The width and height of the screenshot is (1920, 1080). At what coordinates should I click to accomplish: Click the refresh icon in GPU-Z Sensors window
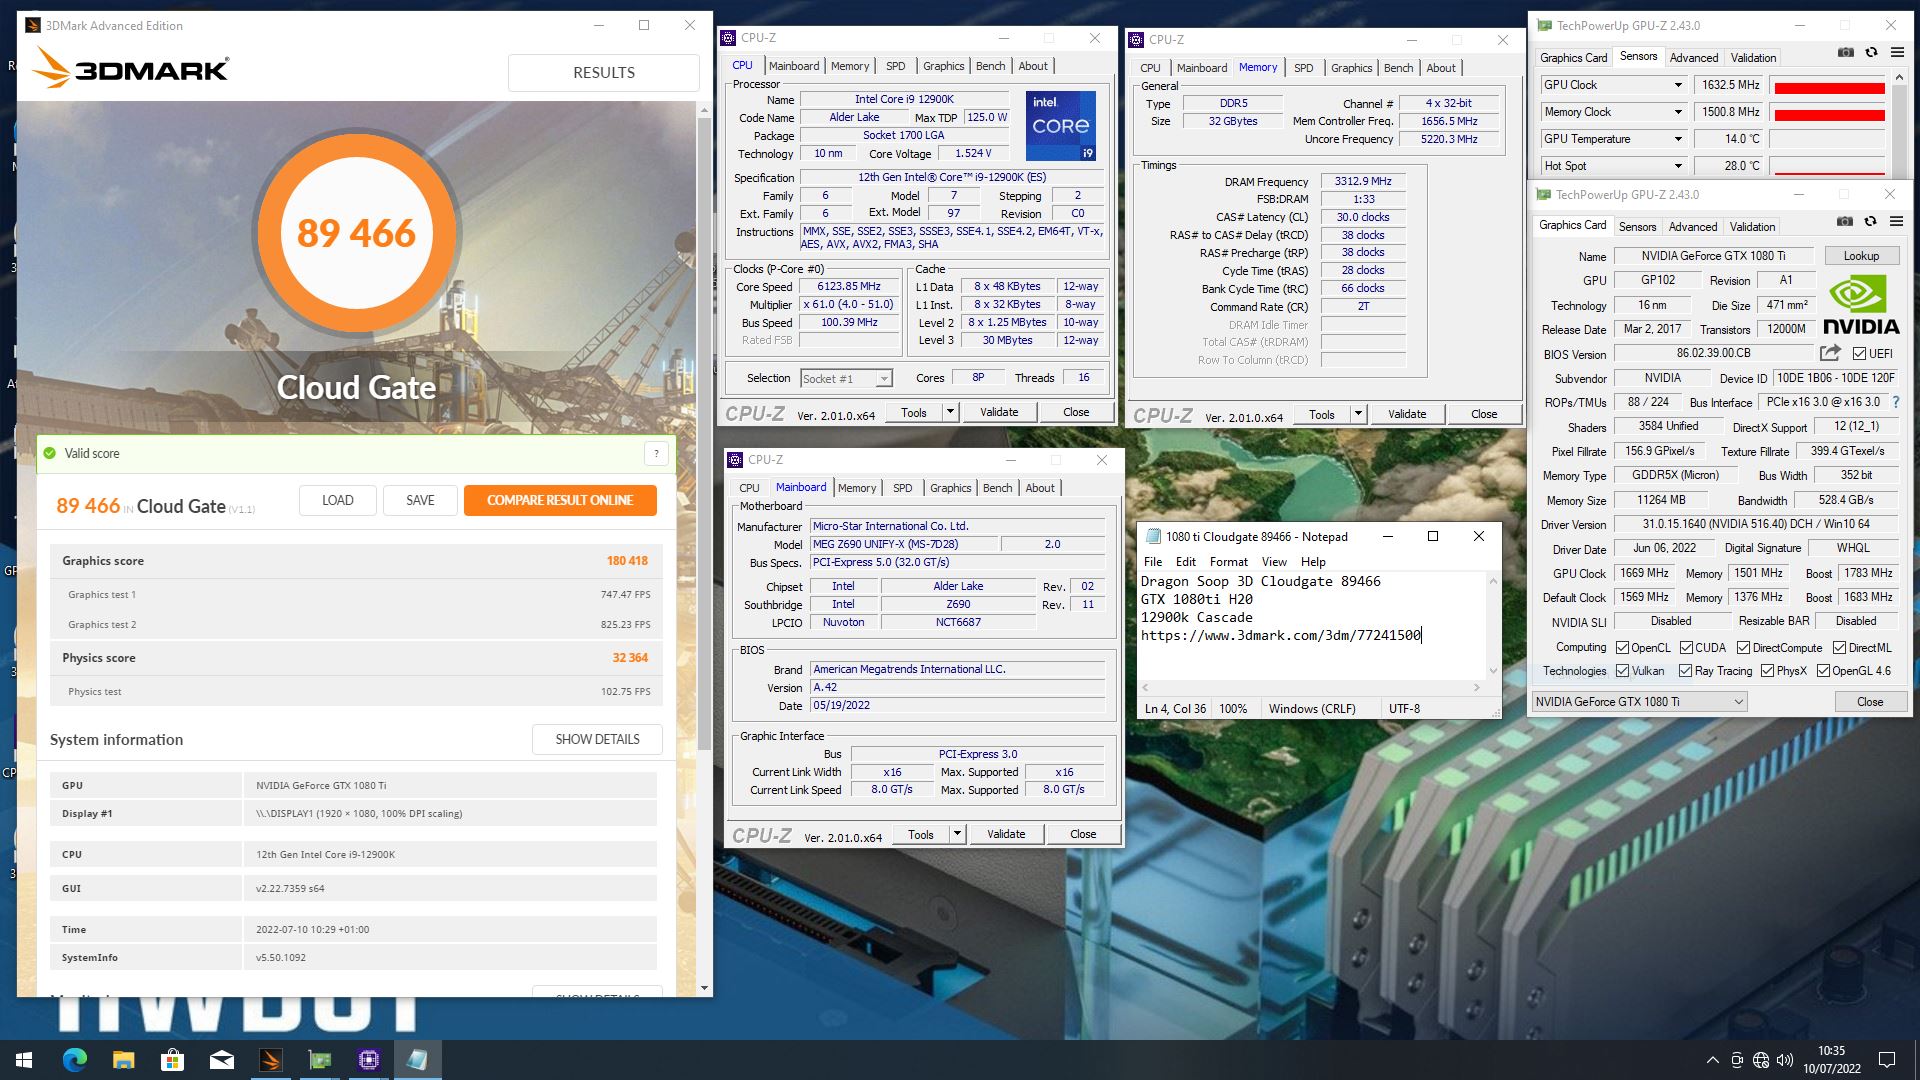1871,53
